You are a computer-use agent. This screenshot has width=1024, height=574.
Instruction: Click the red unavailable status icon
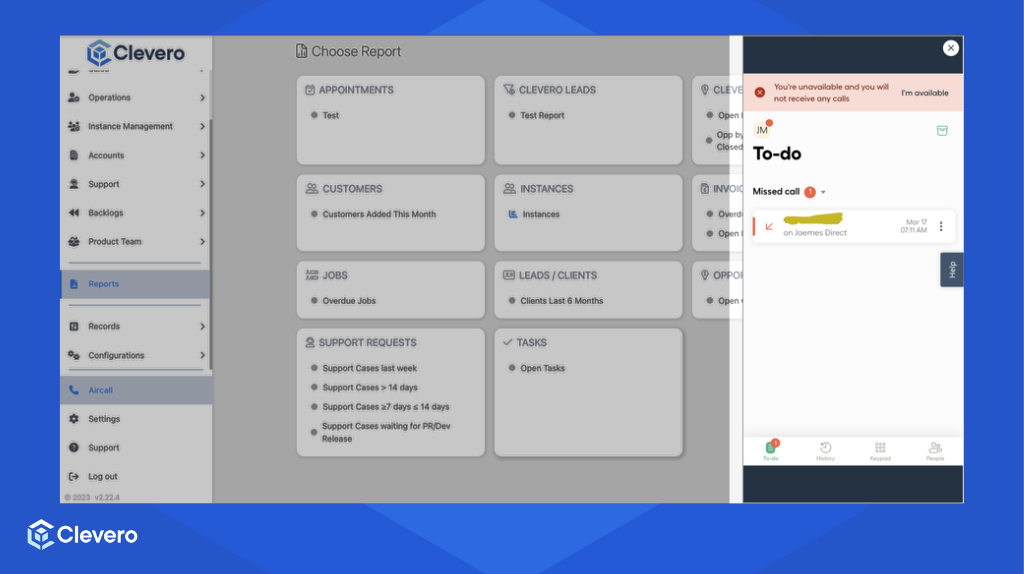[760, 92]
